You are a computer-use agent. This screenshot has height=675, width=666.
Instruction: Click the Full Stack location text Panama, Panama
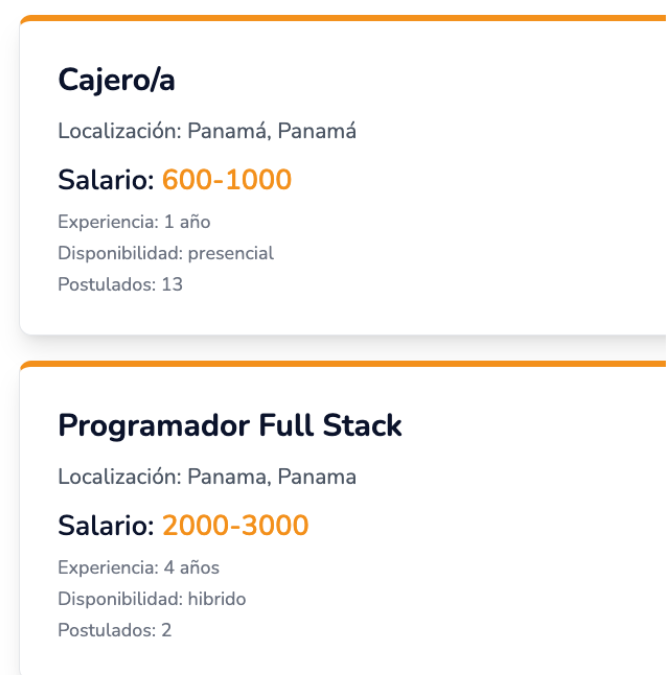[x=270, y=477]
